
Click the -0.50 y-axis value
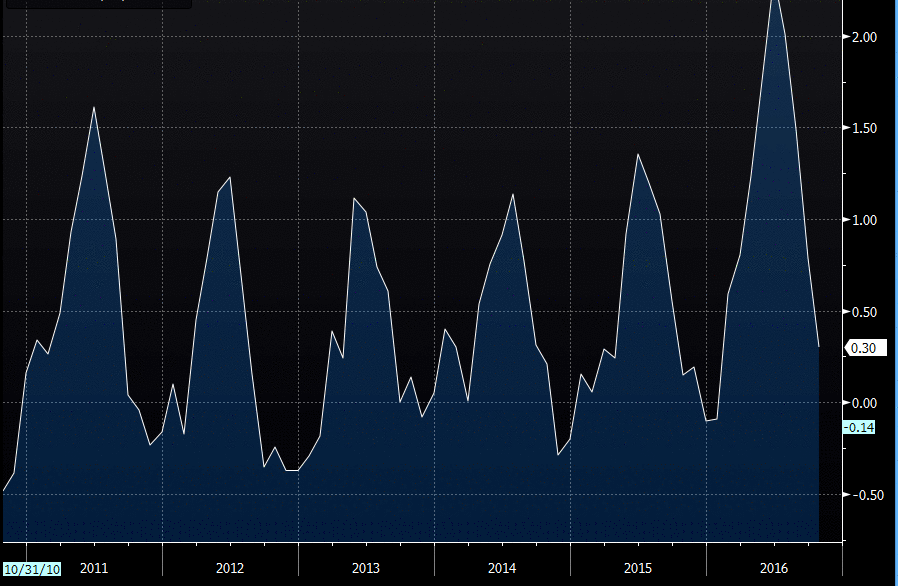pyautogui.click(x=867, y=495)
